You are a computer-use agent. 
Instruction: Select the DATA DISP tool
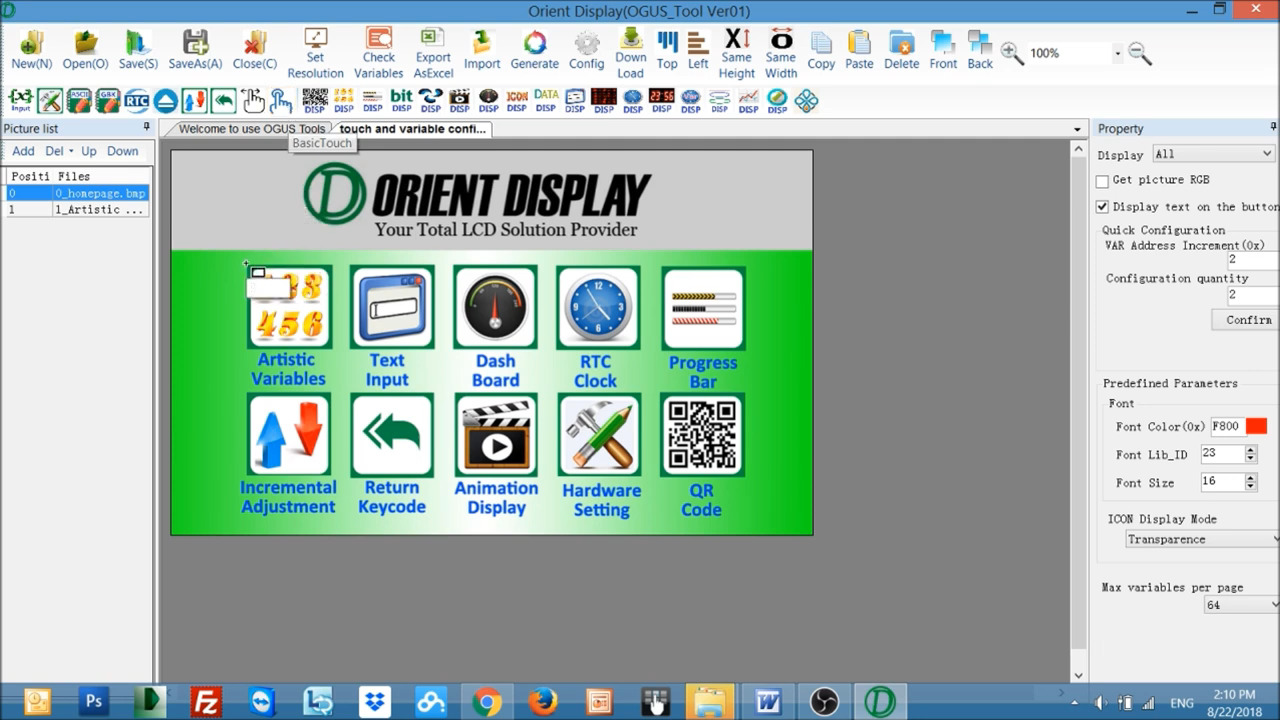click(546, 100)
